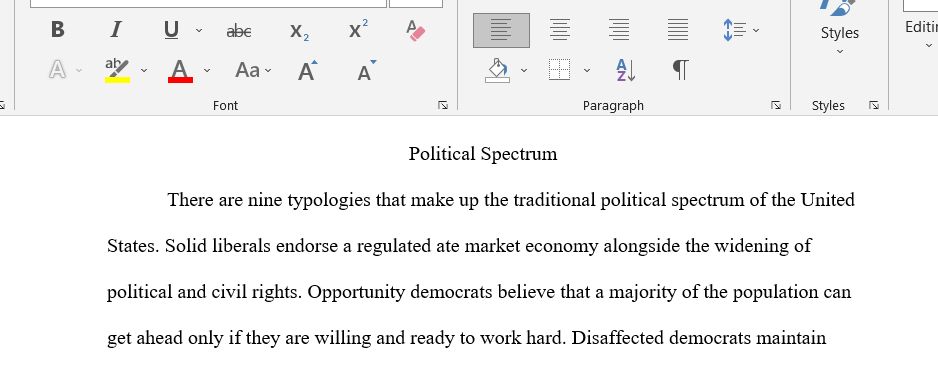The height and width of the screenshot is (368, 938).
Task: Toggle Superscript formatting
Action: (x=358, y=29)
